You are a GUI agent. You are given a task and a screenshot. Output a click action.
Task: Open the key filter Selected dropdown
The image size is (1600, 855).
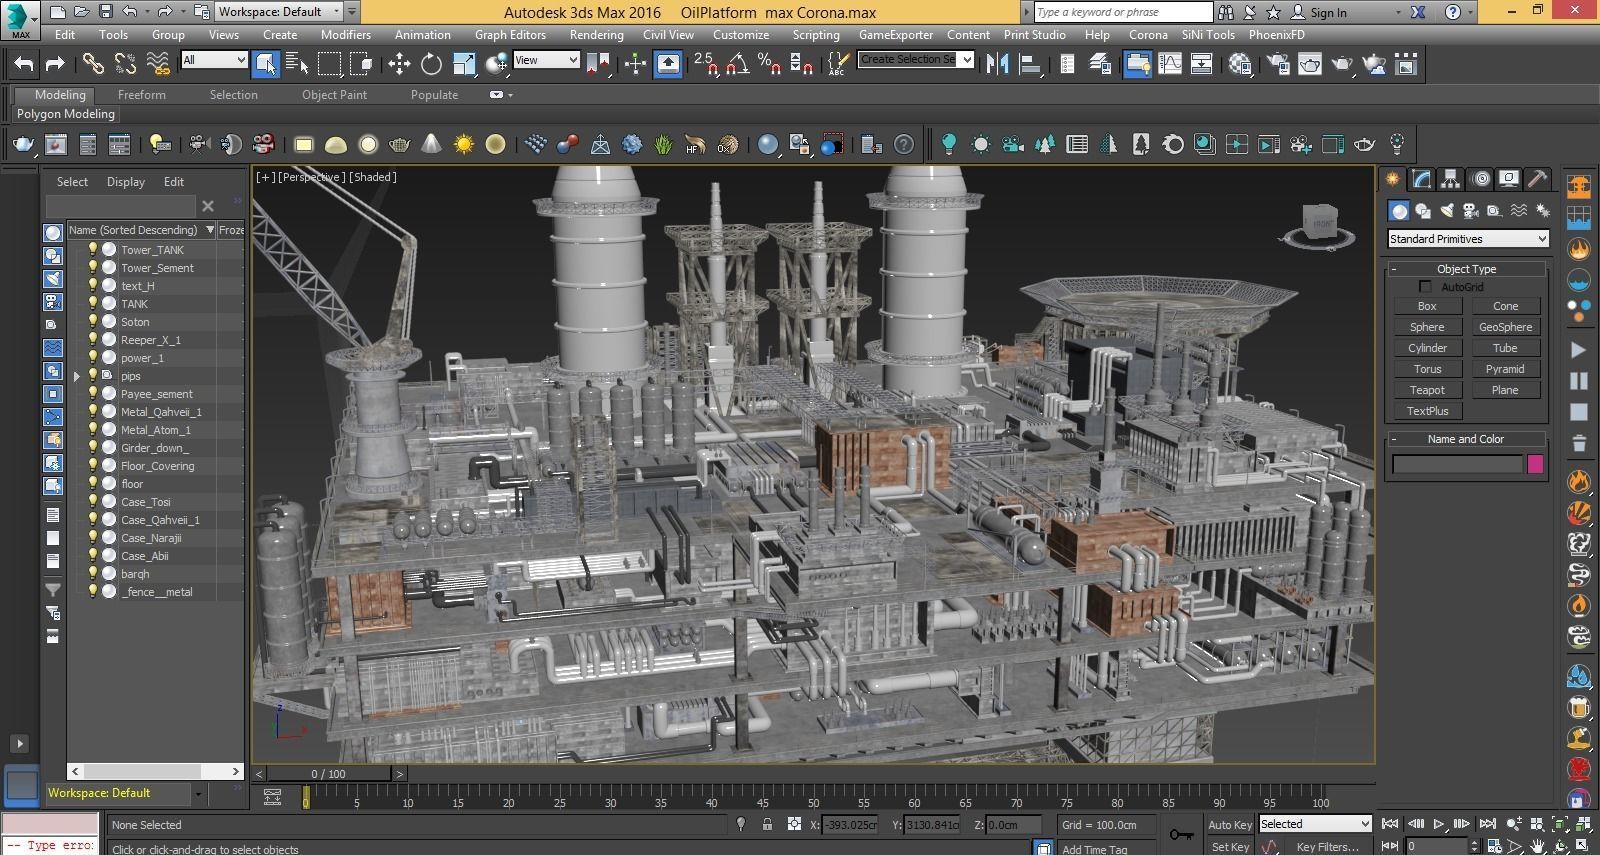(1314, 824)
